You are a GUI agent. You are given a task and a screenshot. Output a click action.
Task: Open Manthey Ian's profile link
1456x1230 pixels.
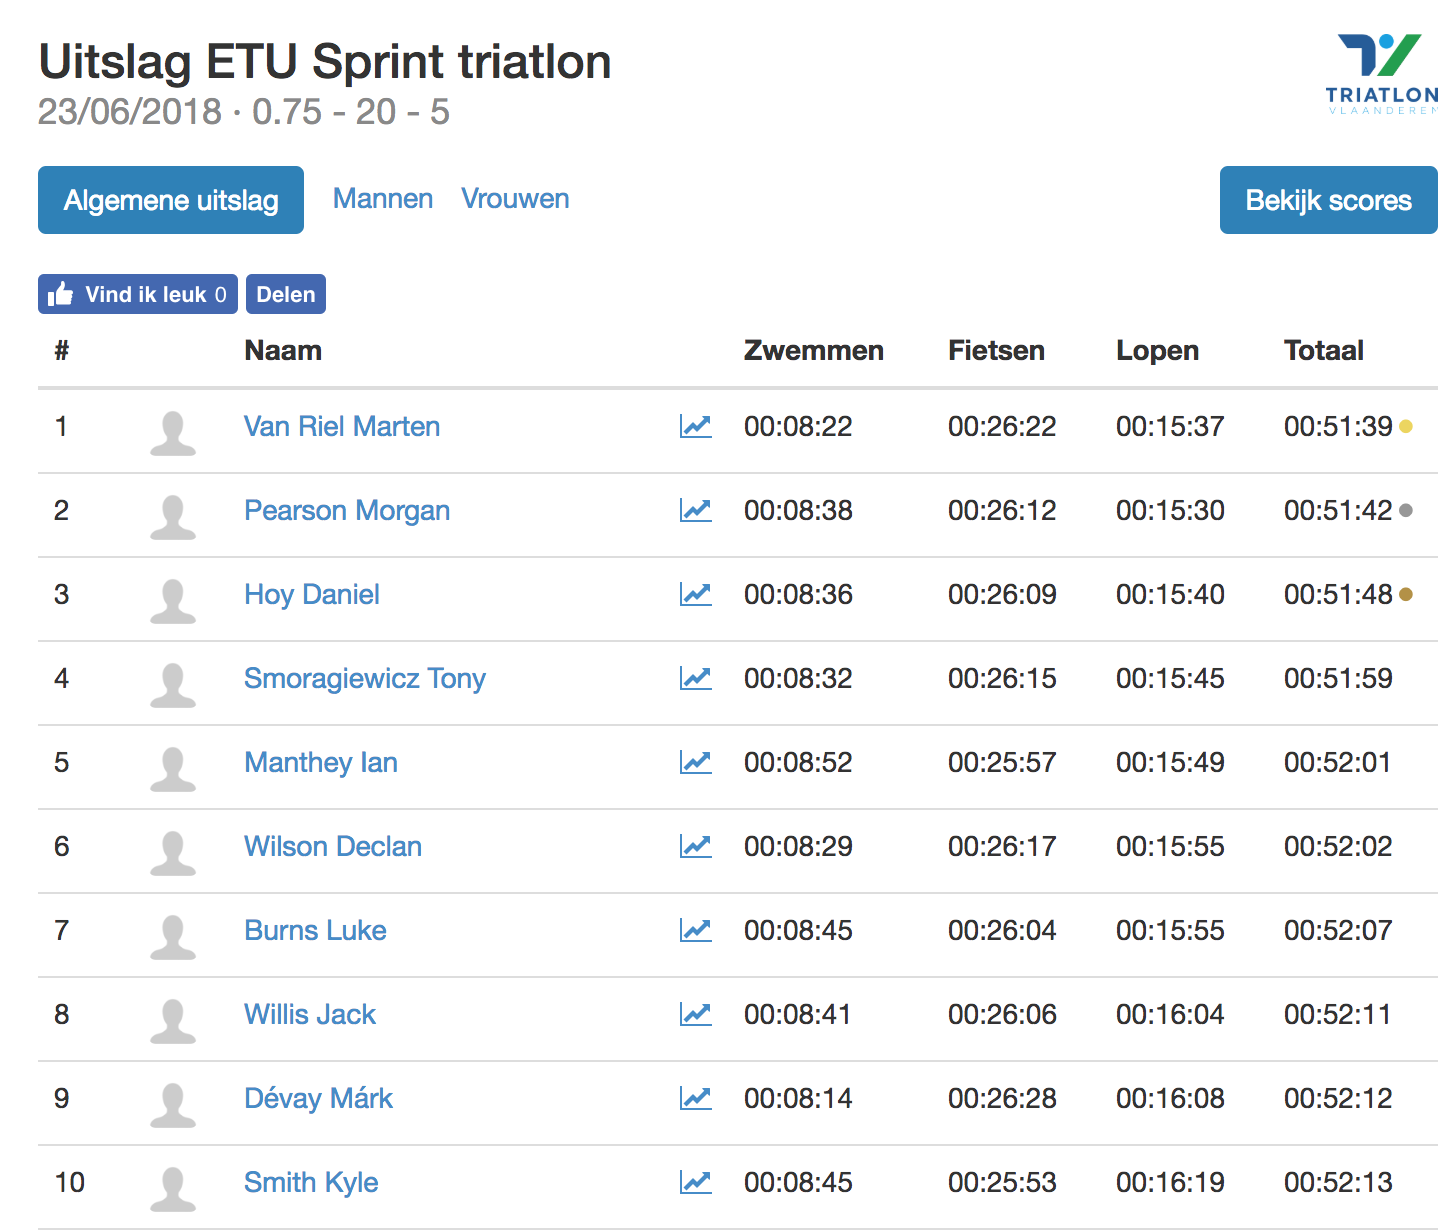point(321,763)
